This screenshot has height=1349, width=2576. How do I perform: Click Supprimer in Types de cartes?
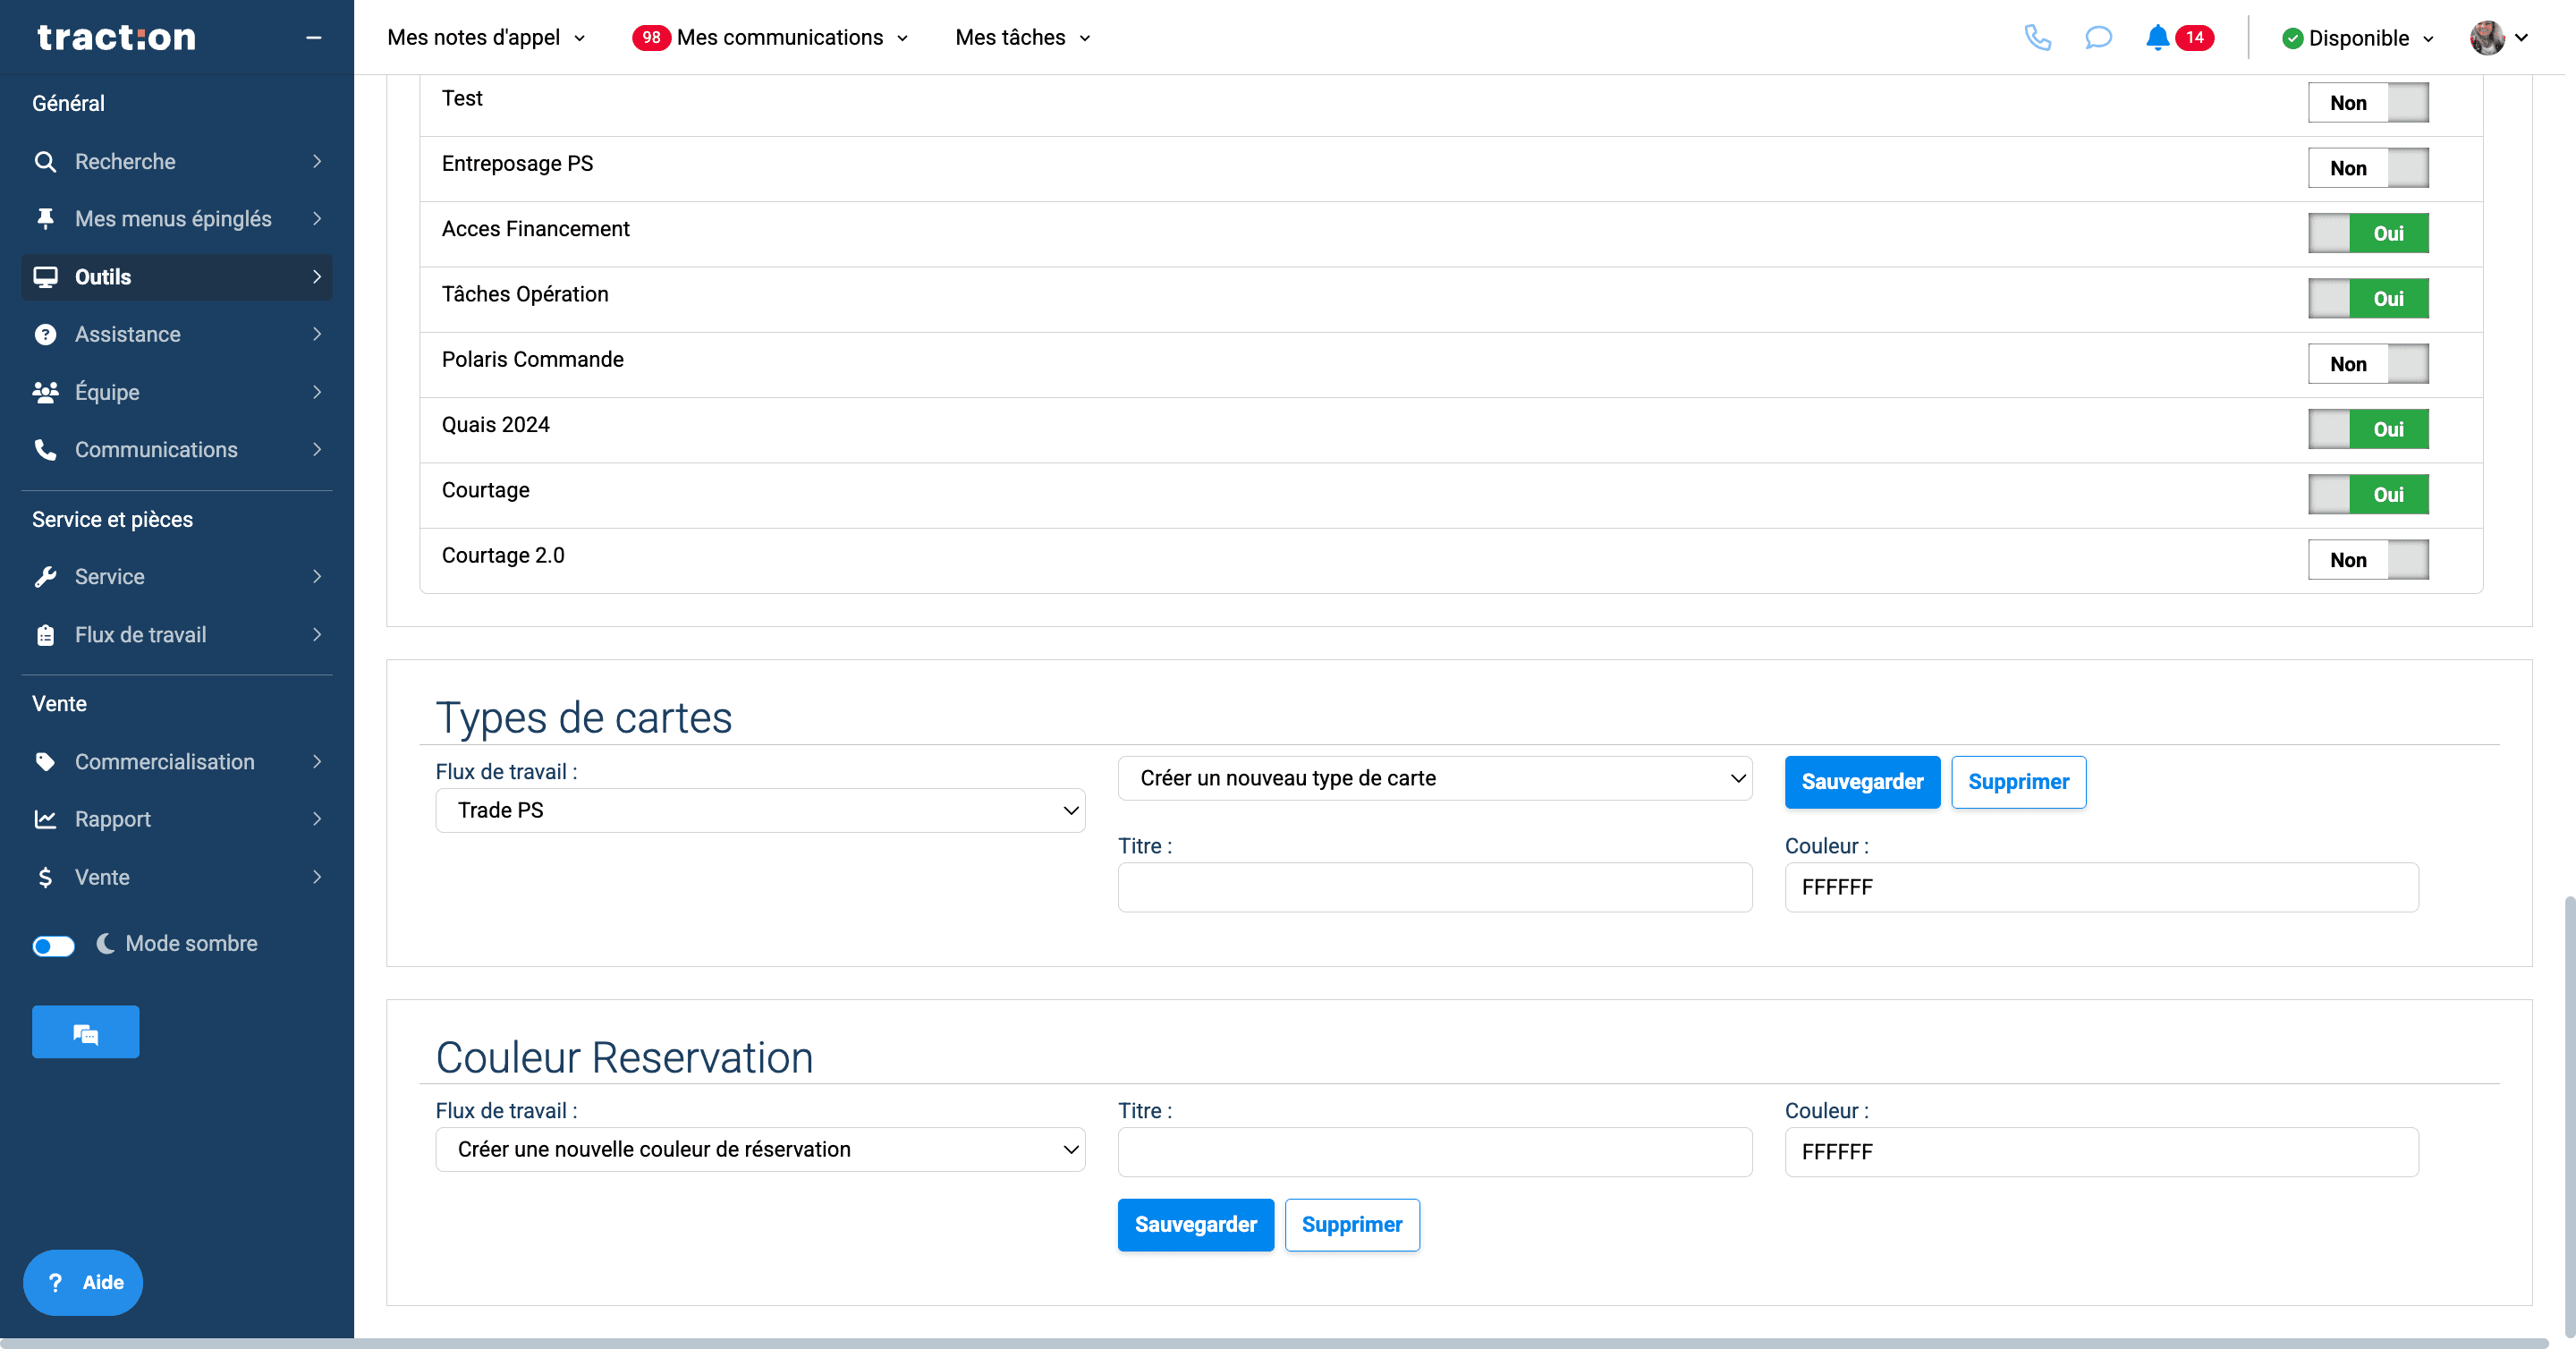click(2018, 781)
